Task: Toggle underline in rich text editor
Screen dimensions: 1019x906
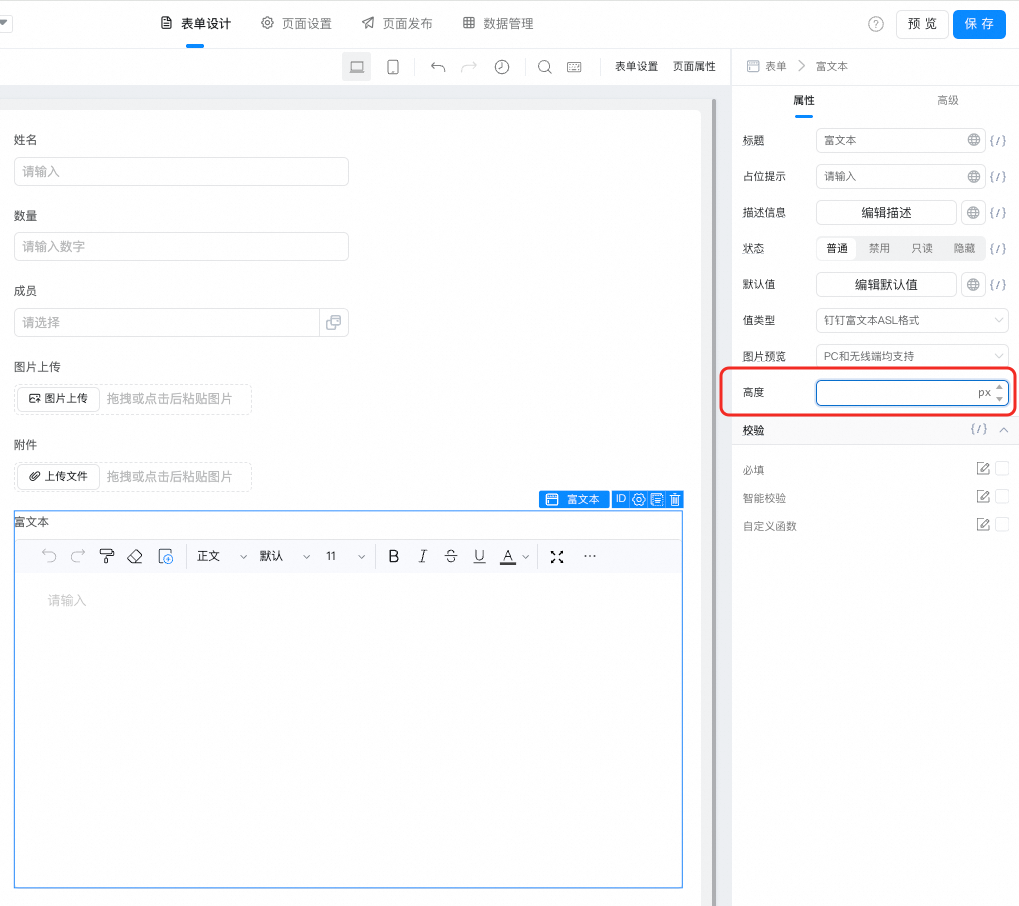Action: 480,556
